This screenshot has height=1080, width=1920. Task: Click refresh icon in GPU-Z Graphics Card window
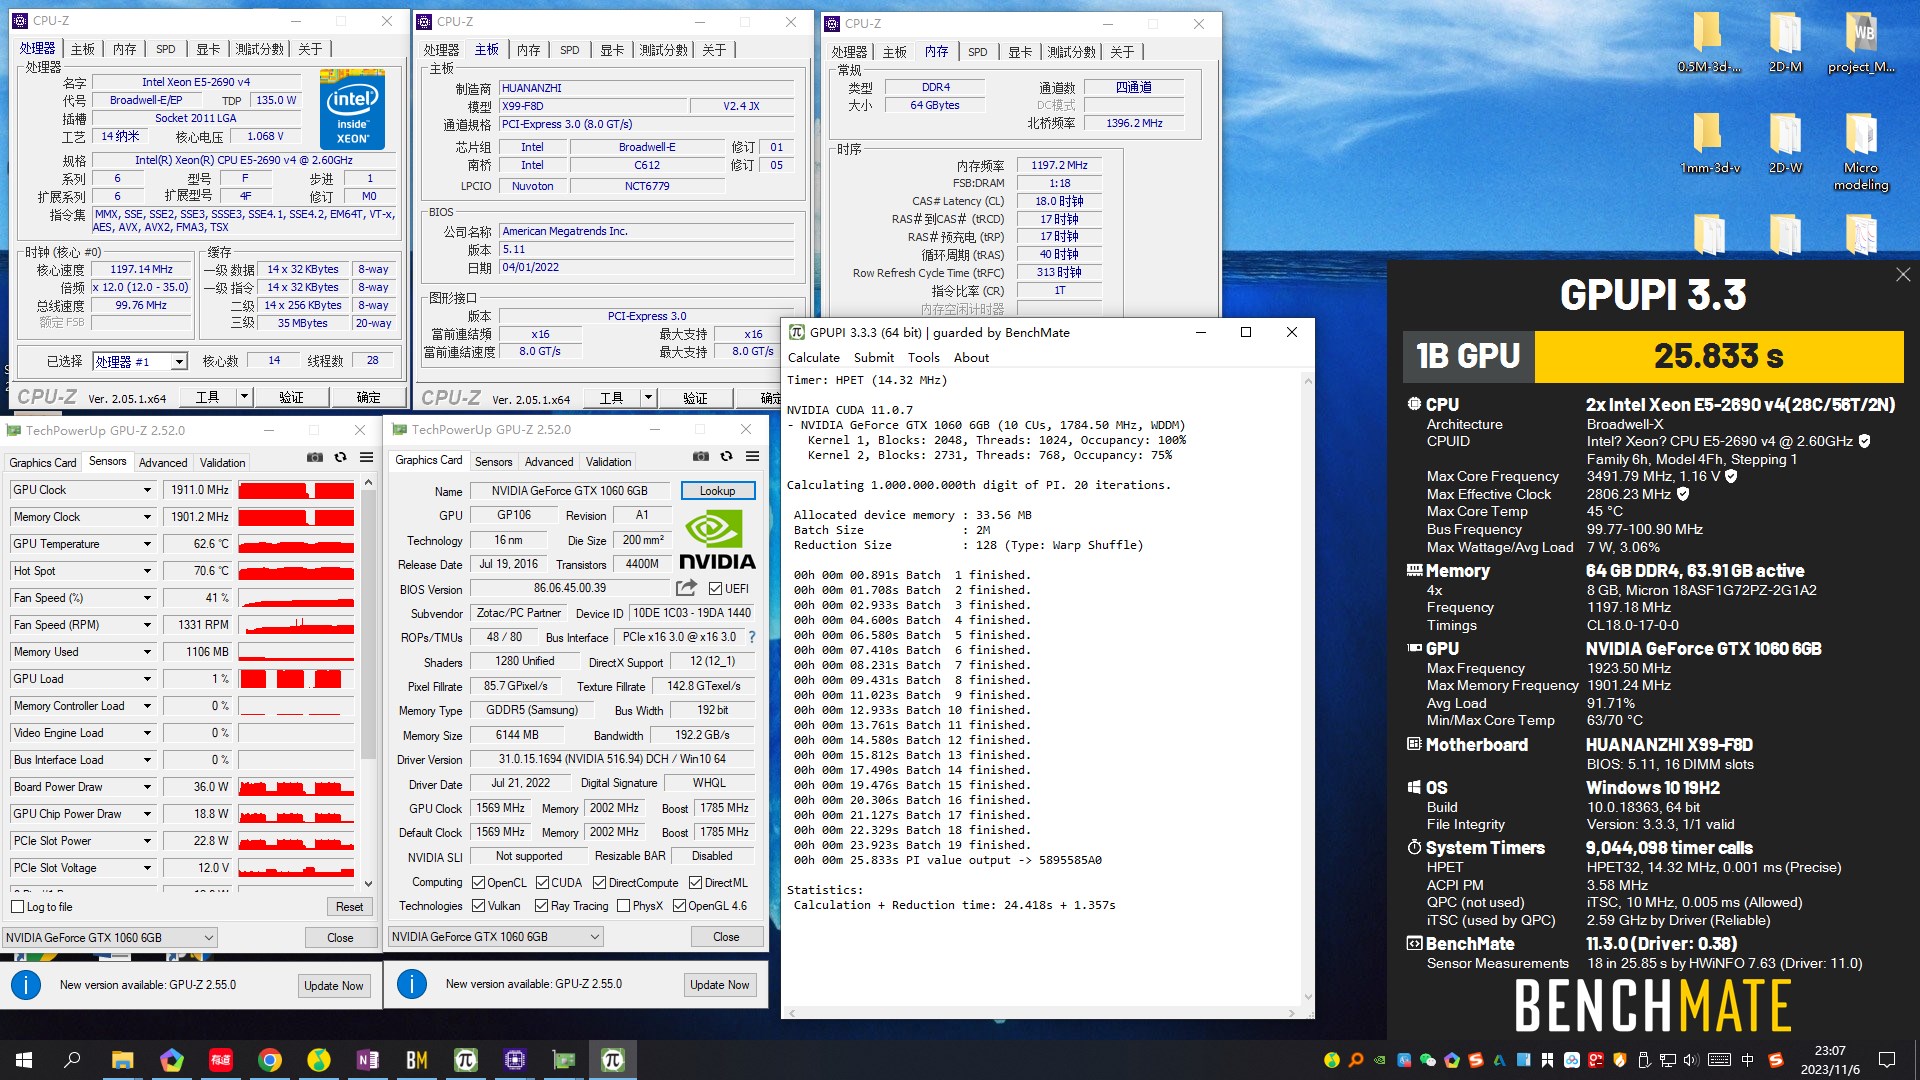[x=727, y=456]
